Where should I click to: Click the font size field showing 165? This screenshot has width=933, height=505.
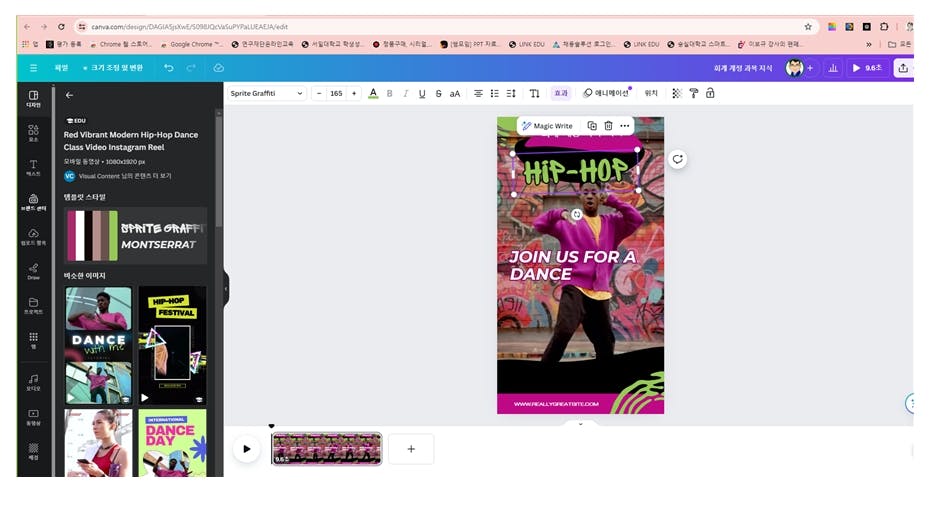[x=336, y=93]
